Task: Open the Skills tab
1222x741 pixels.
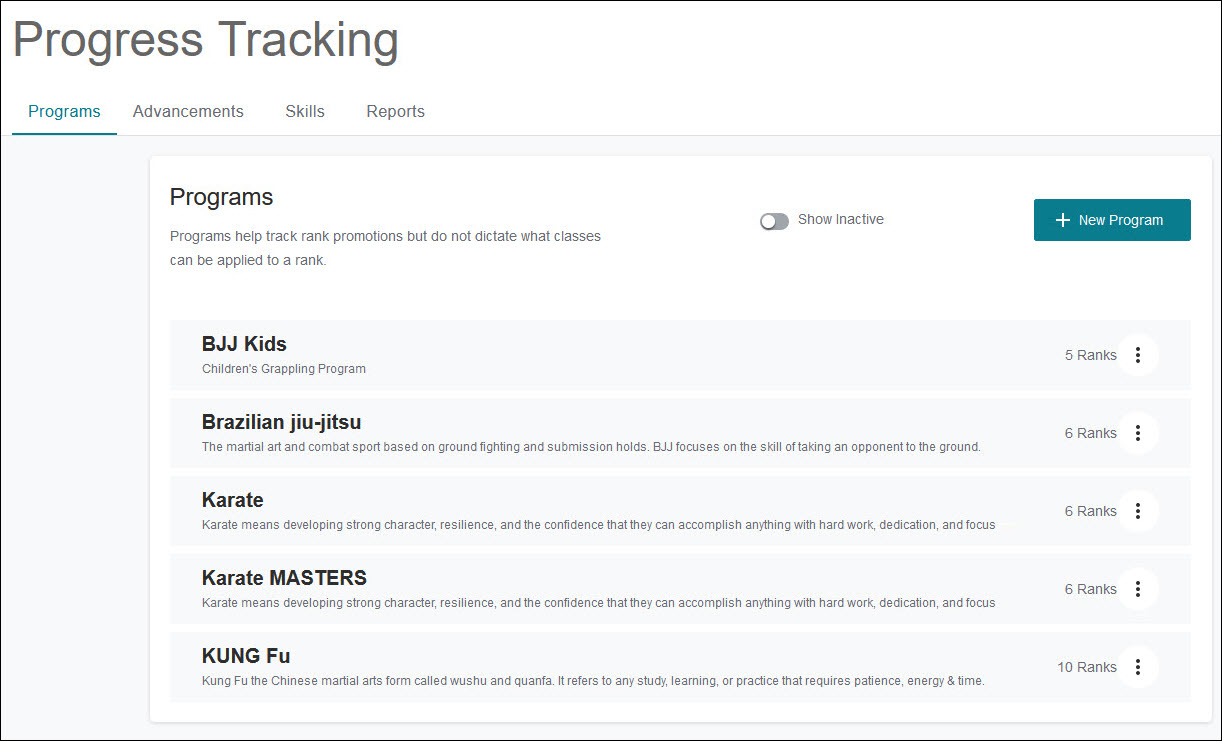Action: click(x=305, y=112)
